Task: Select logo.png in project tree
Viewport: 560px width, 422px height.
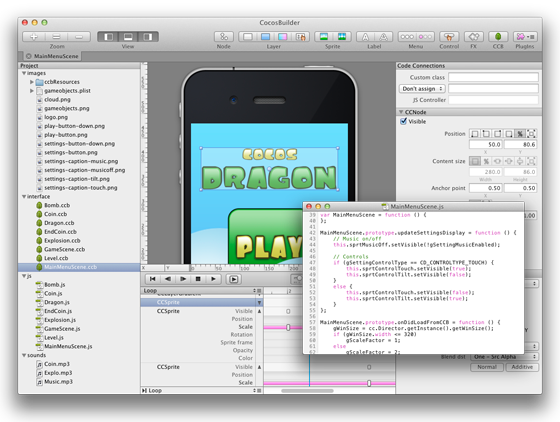Action: [x=56, y=117]
